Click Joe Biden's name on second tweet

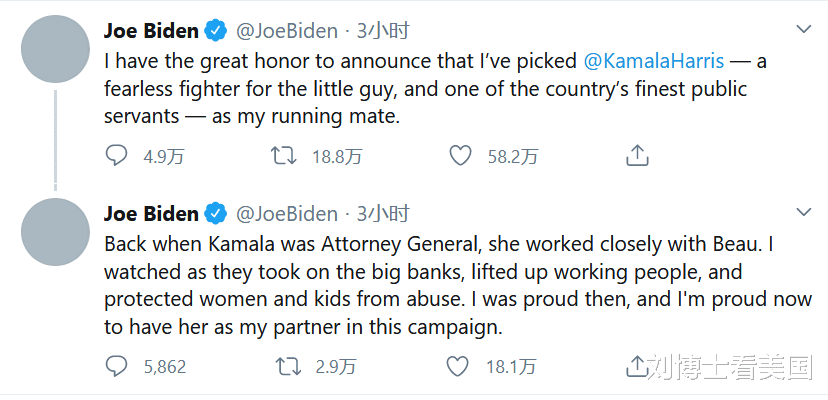150,213
